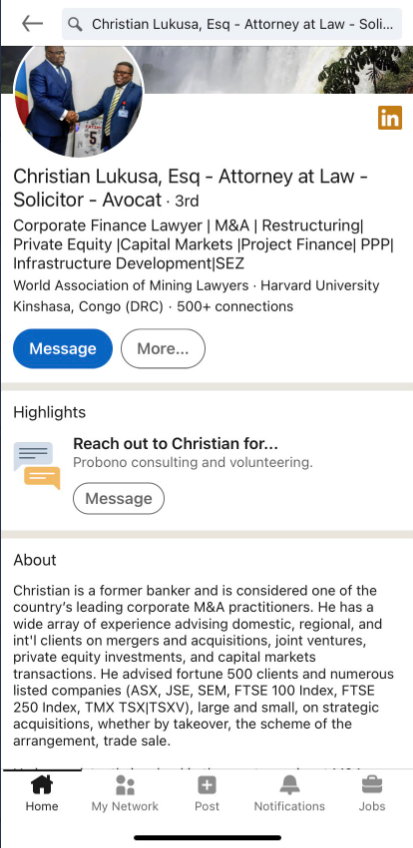Viewport: 413px width, 848px height.
Task: Tap the Highlights chat bubbles icon
Action: [x=37, y=466]
